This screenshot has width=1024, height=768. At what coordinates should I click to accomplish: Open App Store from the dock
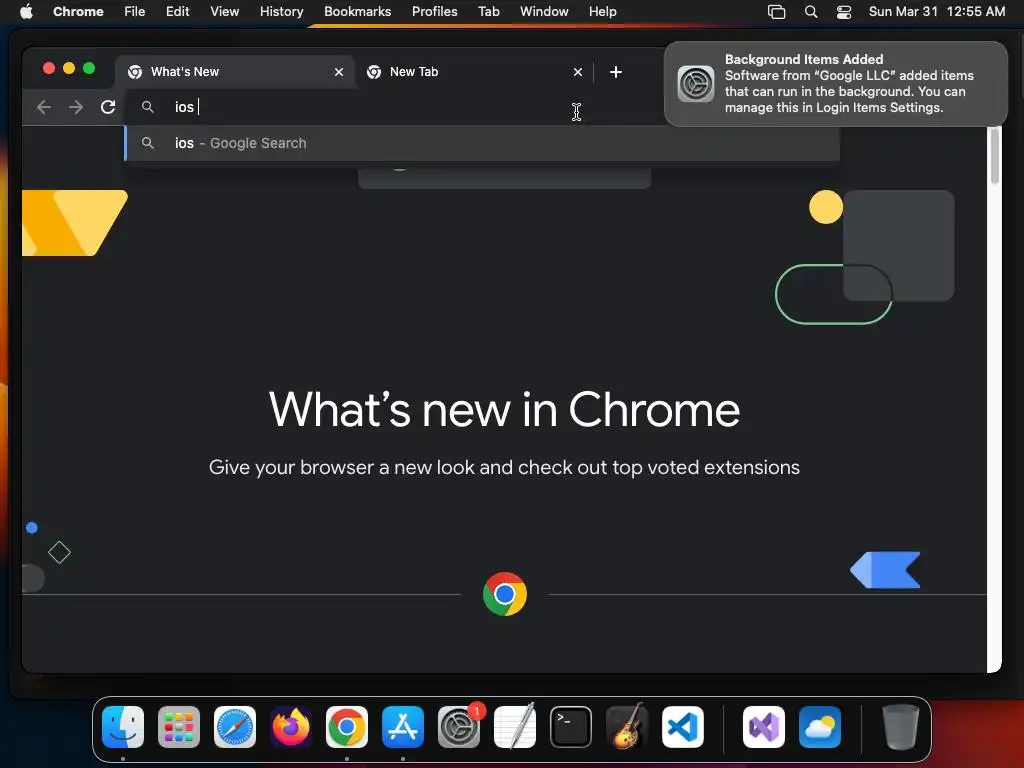[403, 726]
